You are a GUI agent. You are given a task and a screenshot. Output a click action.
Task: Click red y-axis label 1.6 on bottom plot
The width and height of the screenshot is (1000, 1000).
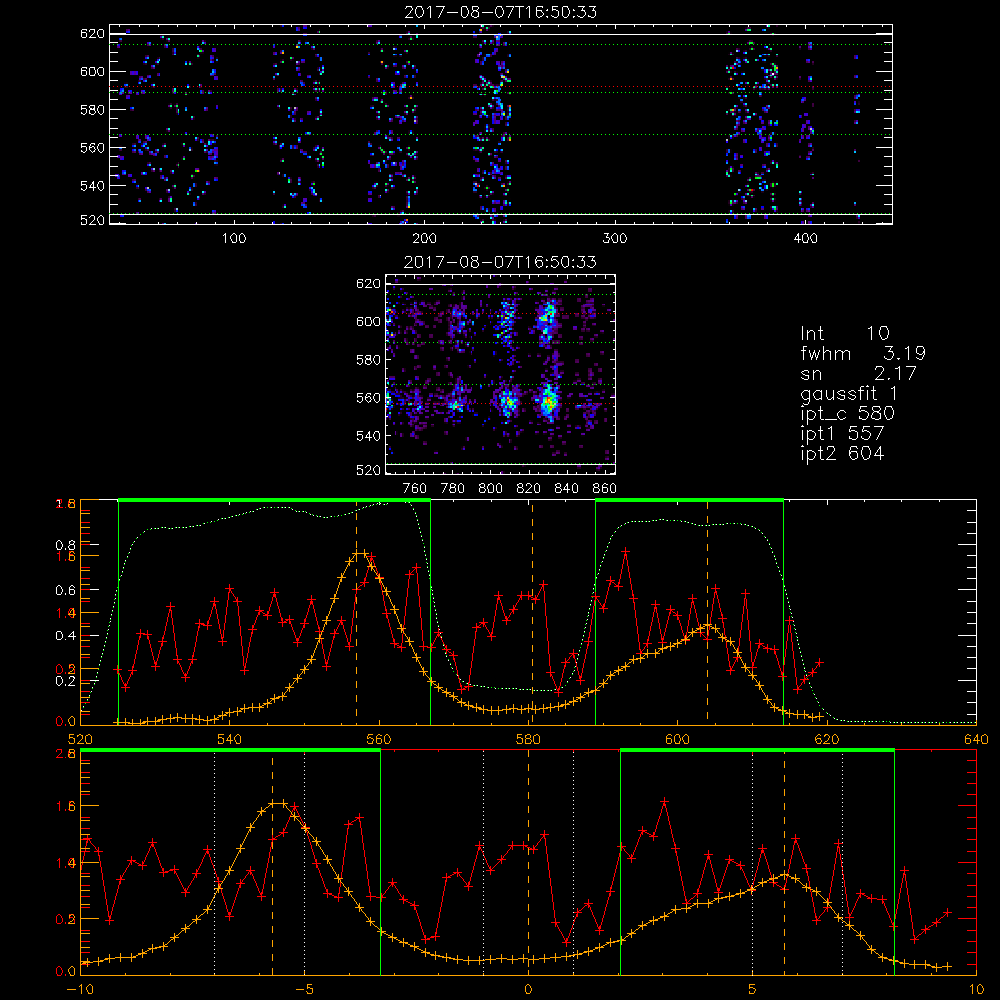(65, 807)
